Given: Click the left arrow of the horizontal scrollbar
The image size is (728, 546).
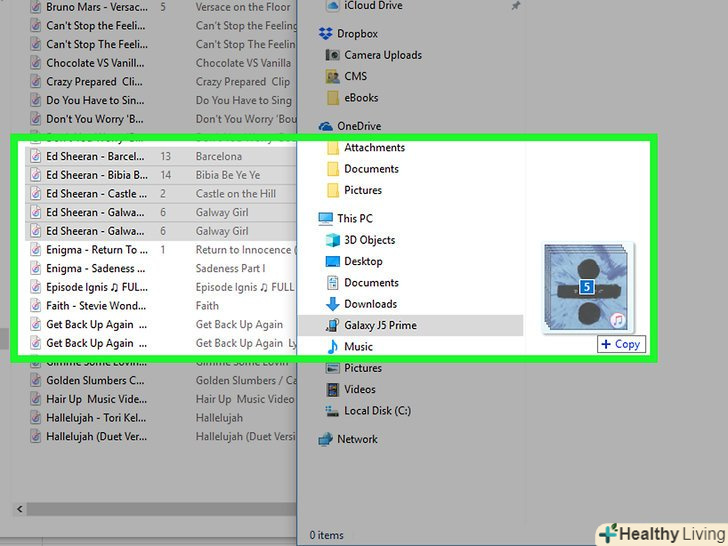Looking at the screenshot, I should 20,509.
